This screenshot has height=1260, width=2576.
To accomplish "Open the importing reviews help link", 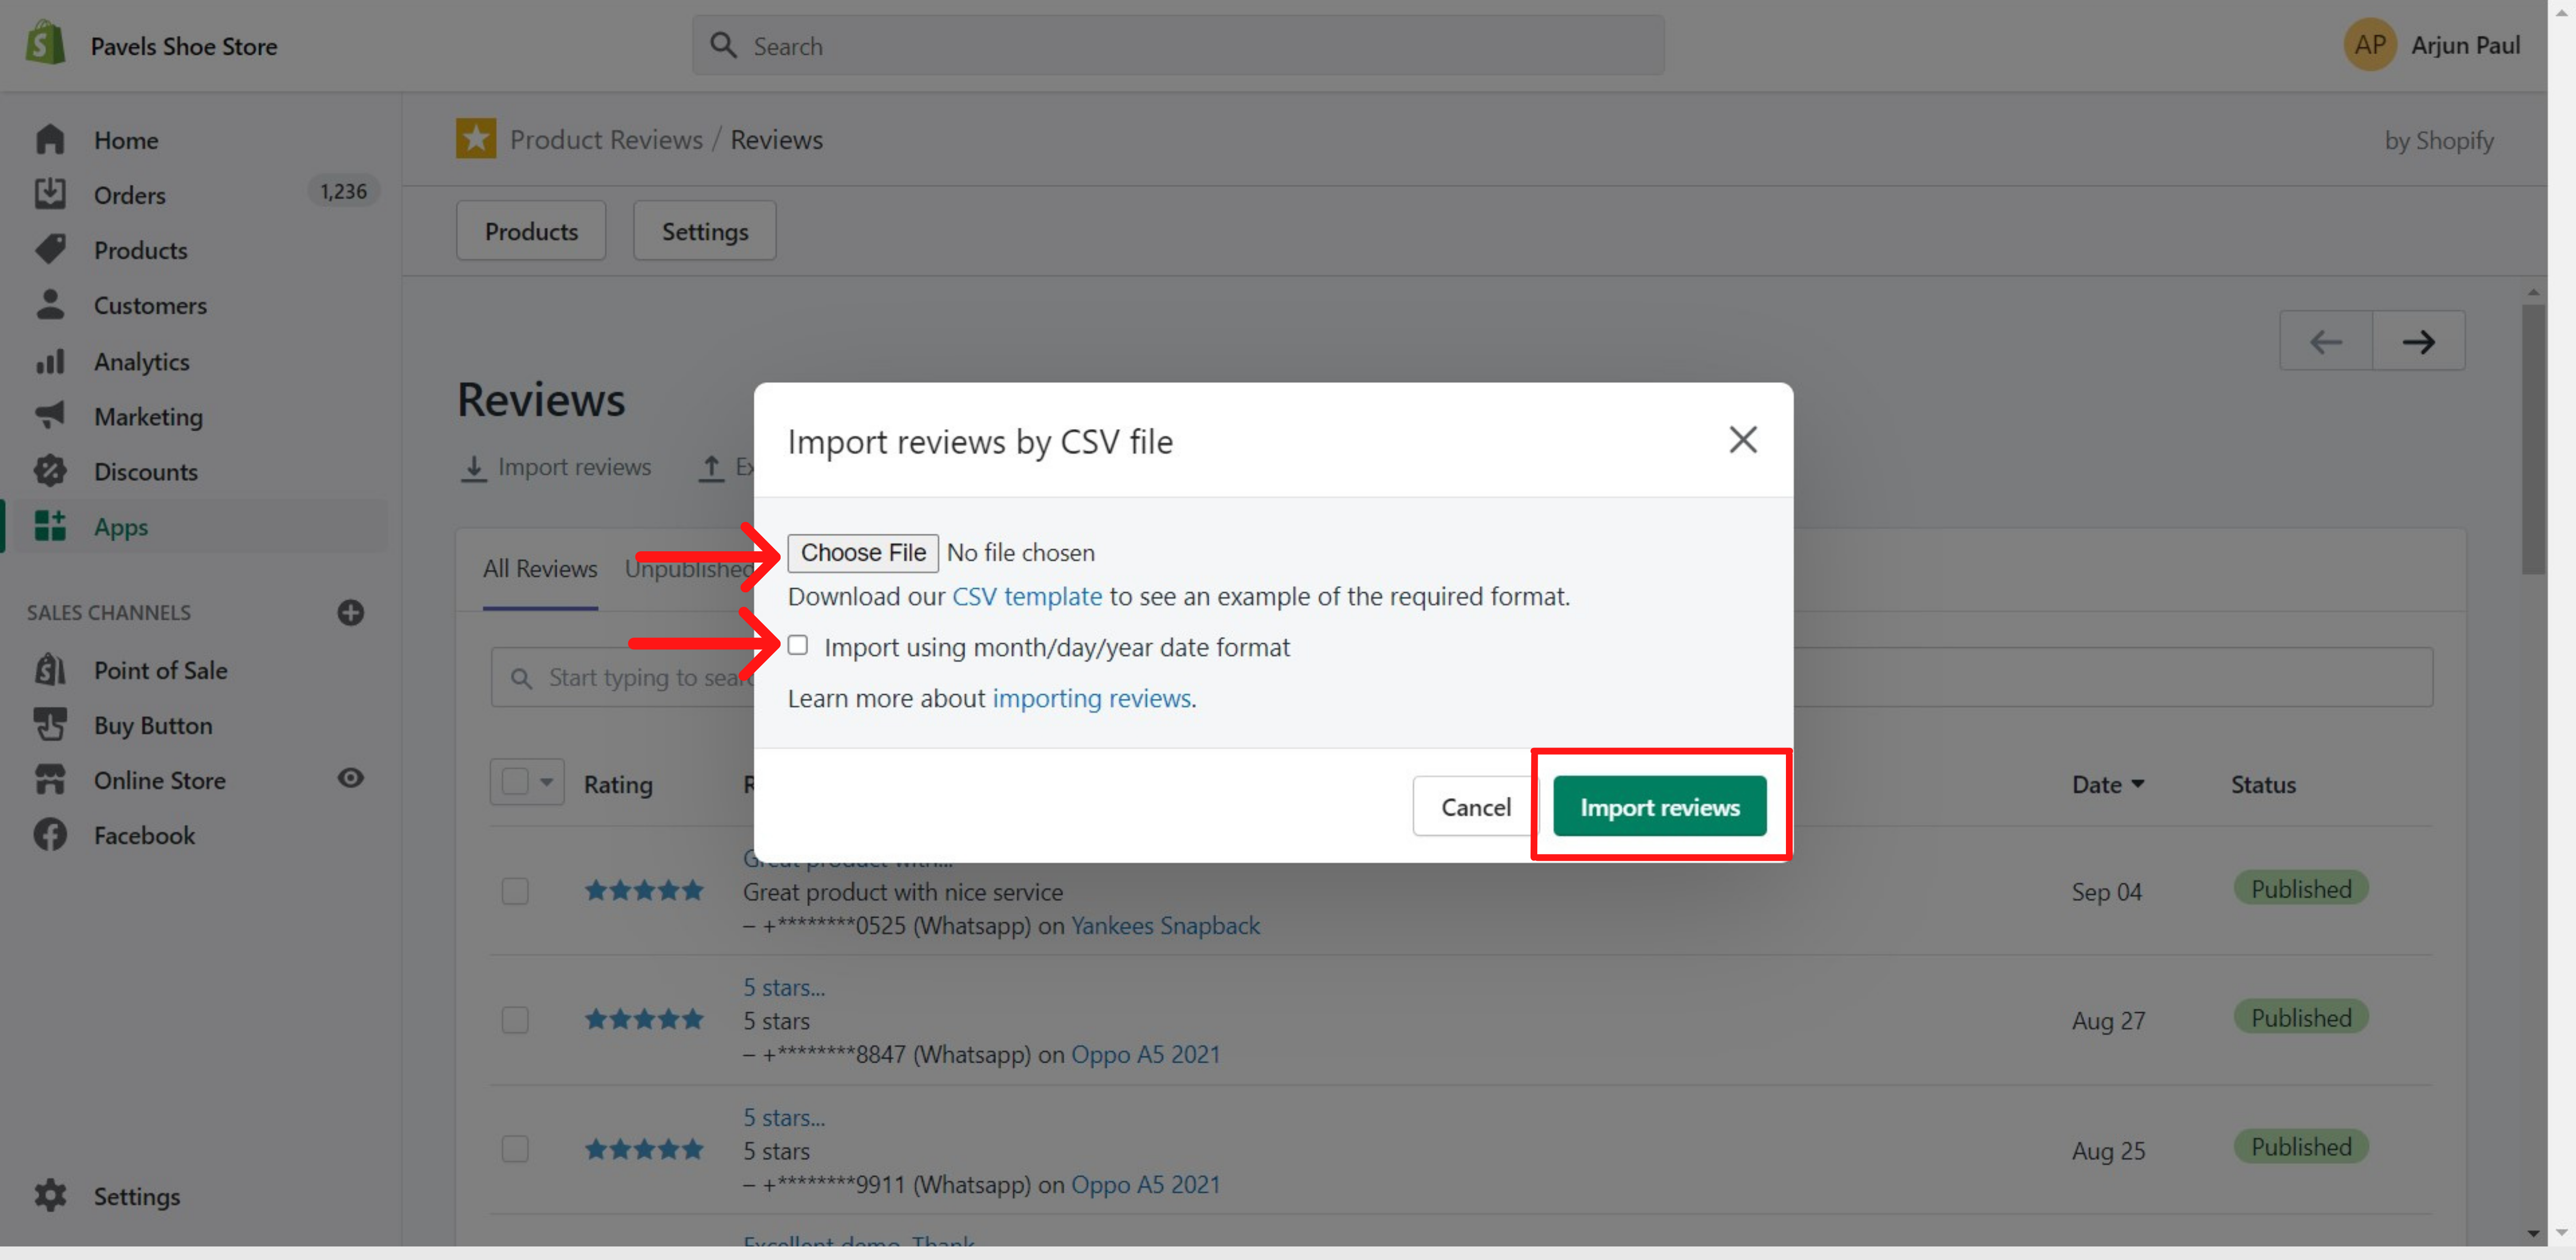I will [x=1091, y=698].
